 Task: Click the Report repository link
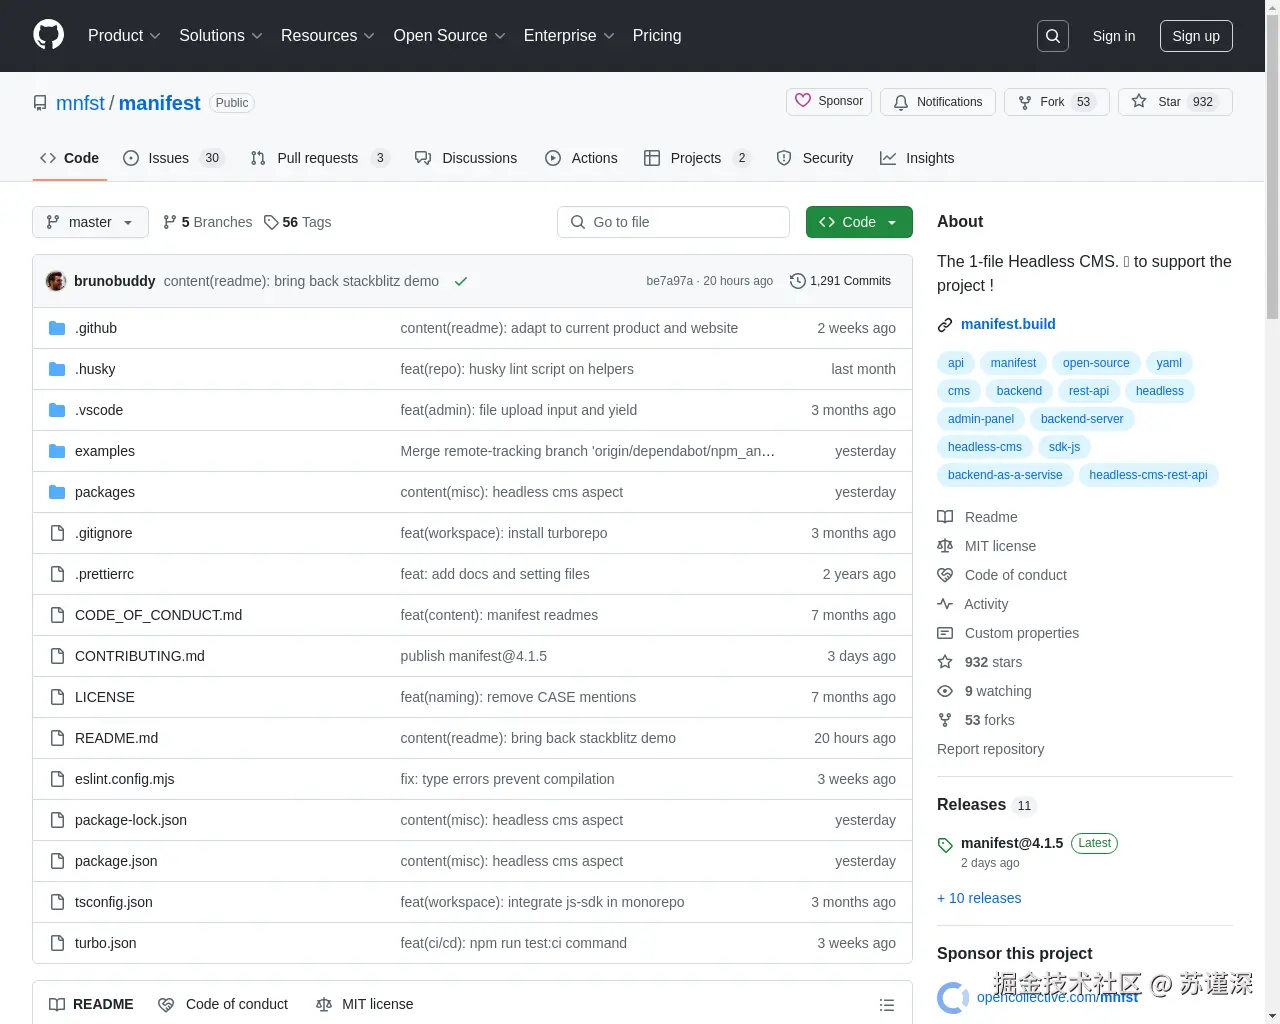pyautogui.click(x=990, y=749)
